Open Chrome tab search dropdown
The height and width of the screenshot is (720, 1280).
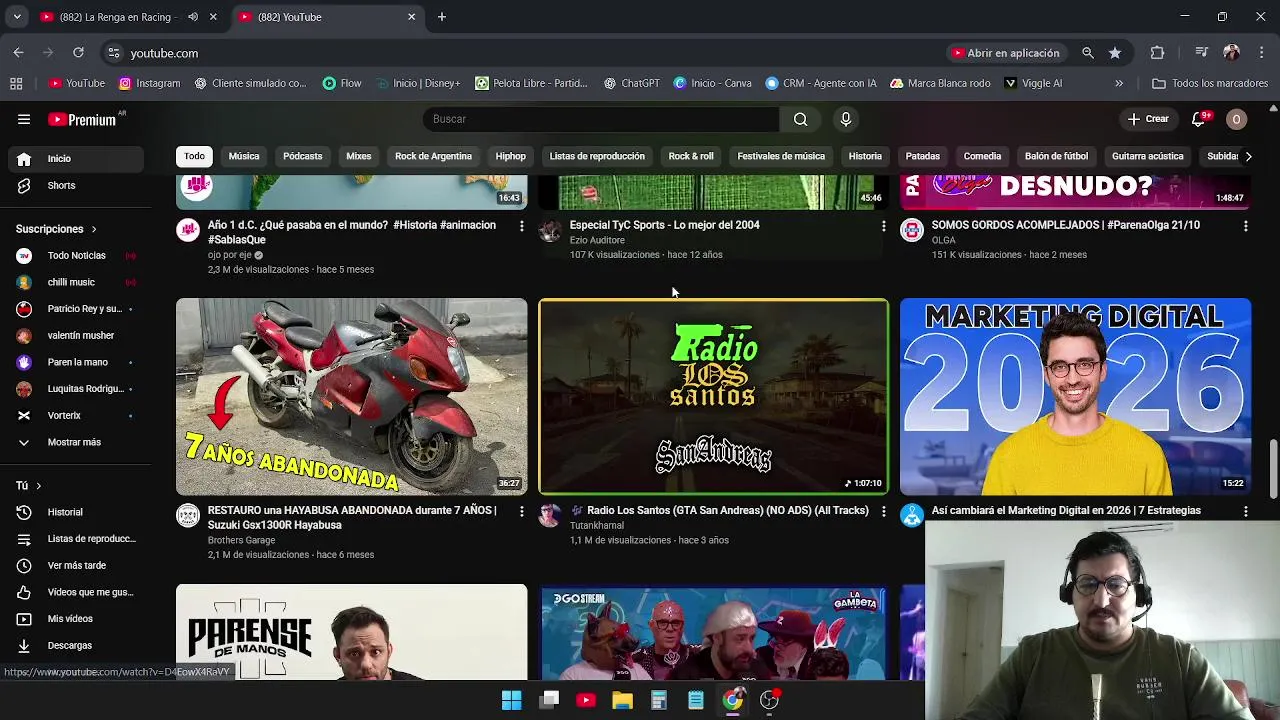coord(17,17)
